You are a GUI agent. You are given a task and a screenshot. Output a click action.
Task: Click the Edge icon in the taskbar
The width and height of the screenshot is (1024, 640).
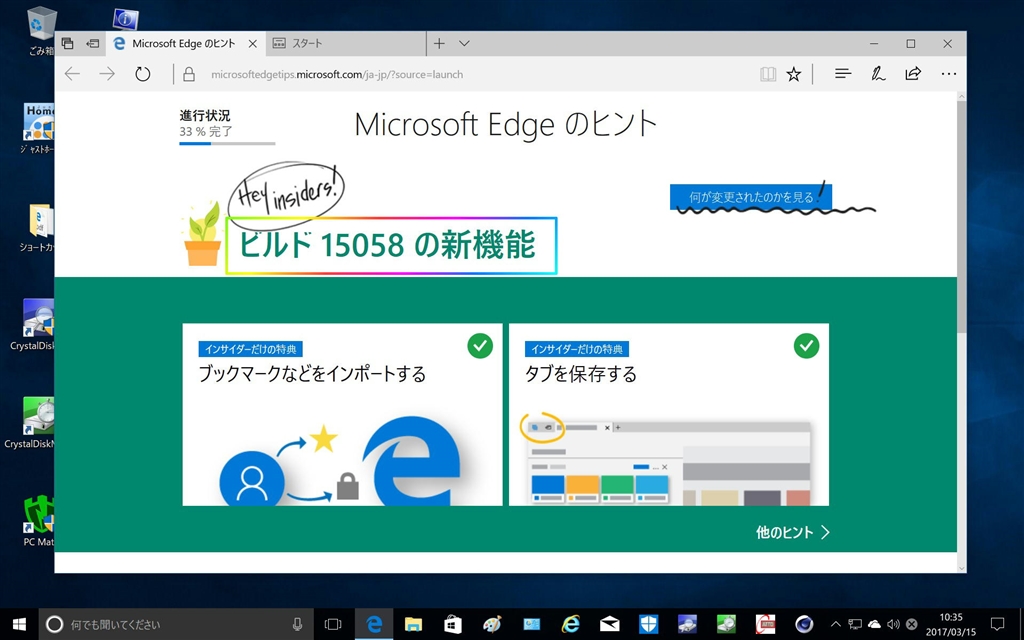click(374, 624)
